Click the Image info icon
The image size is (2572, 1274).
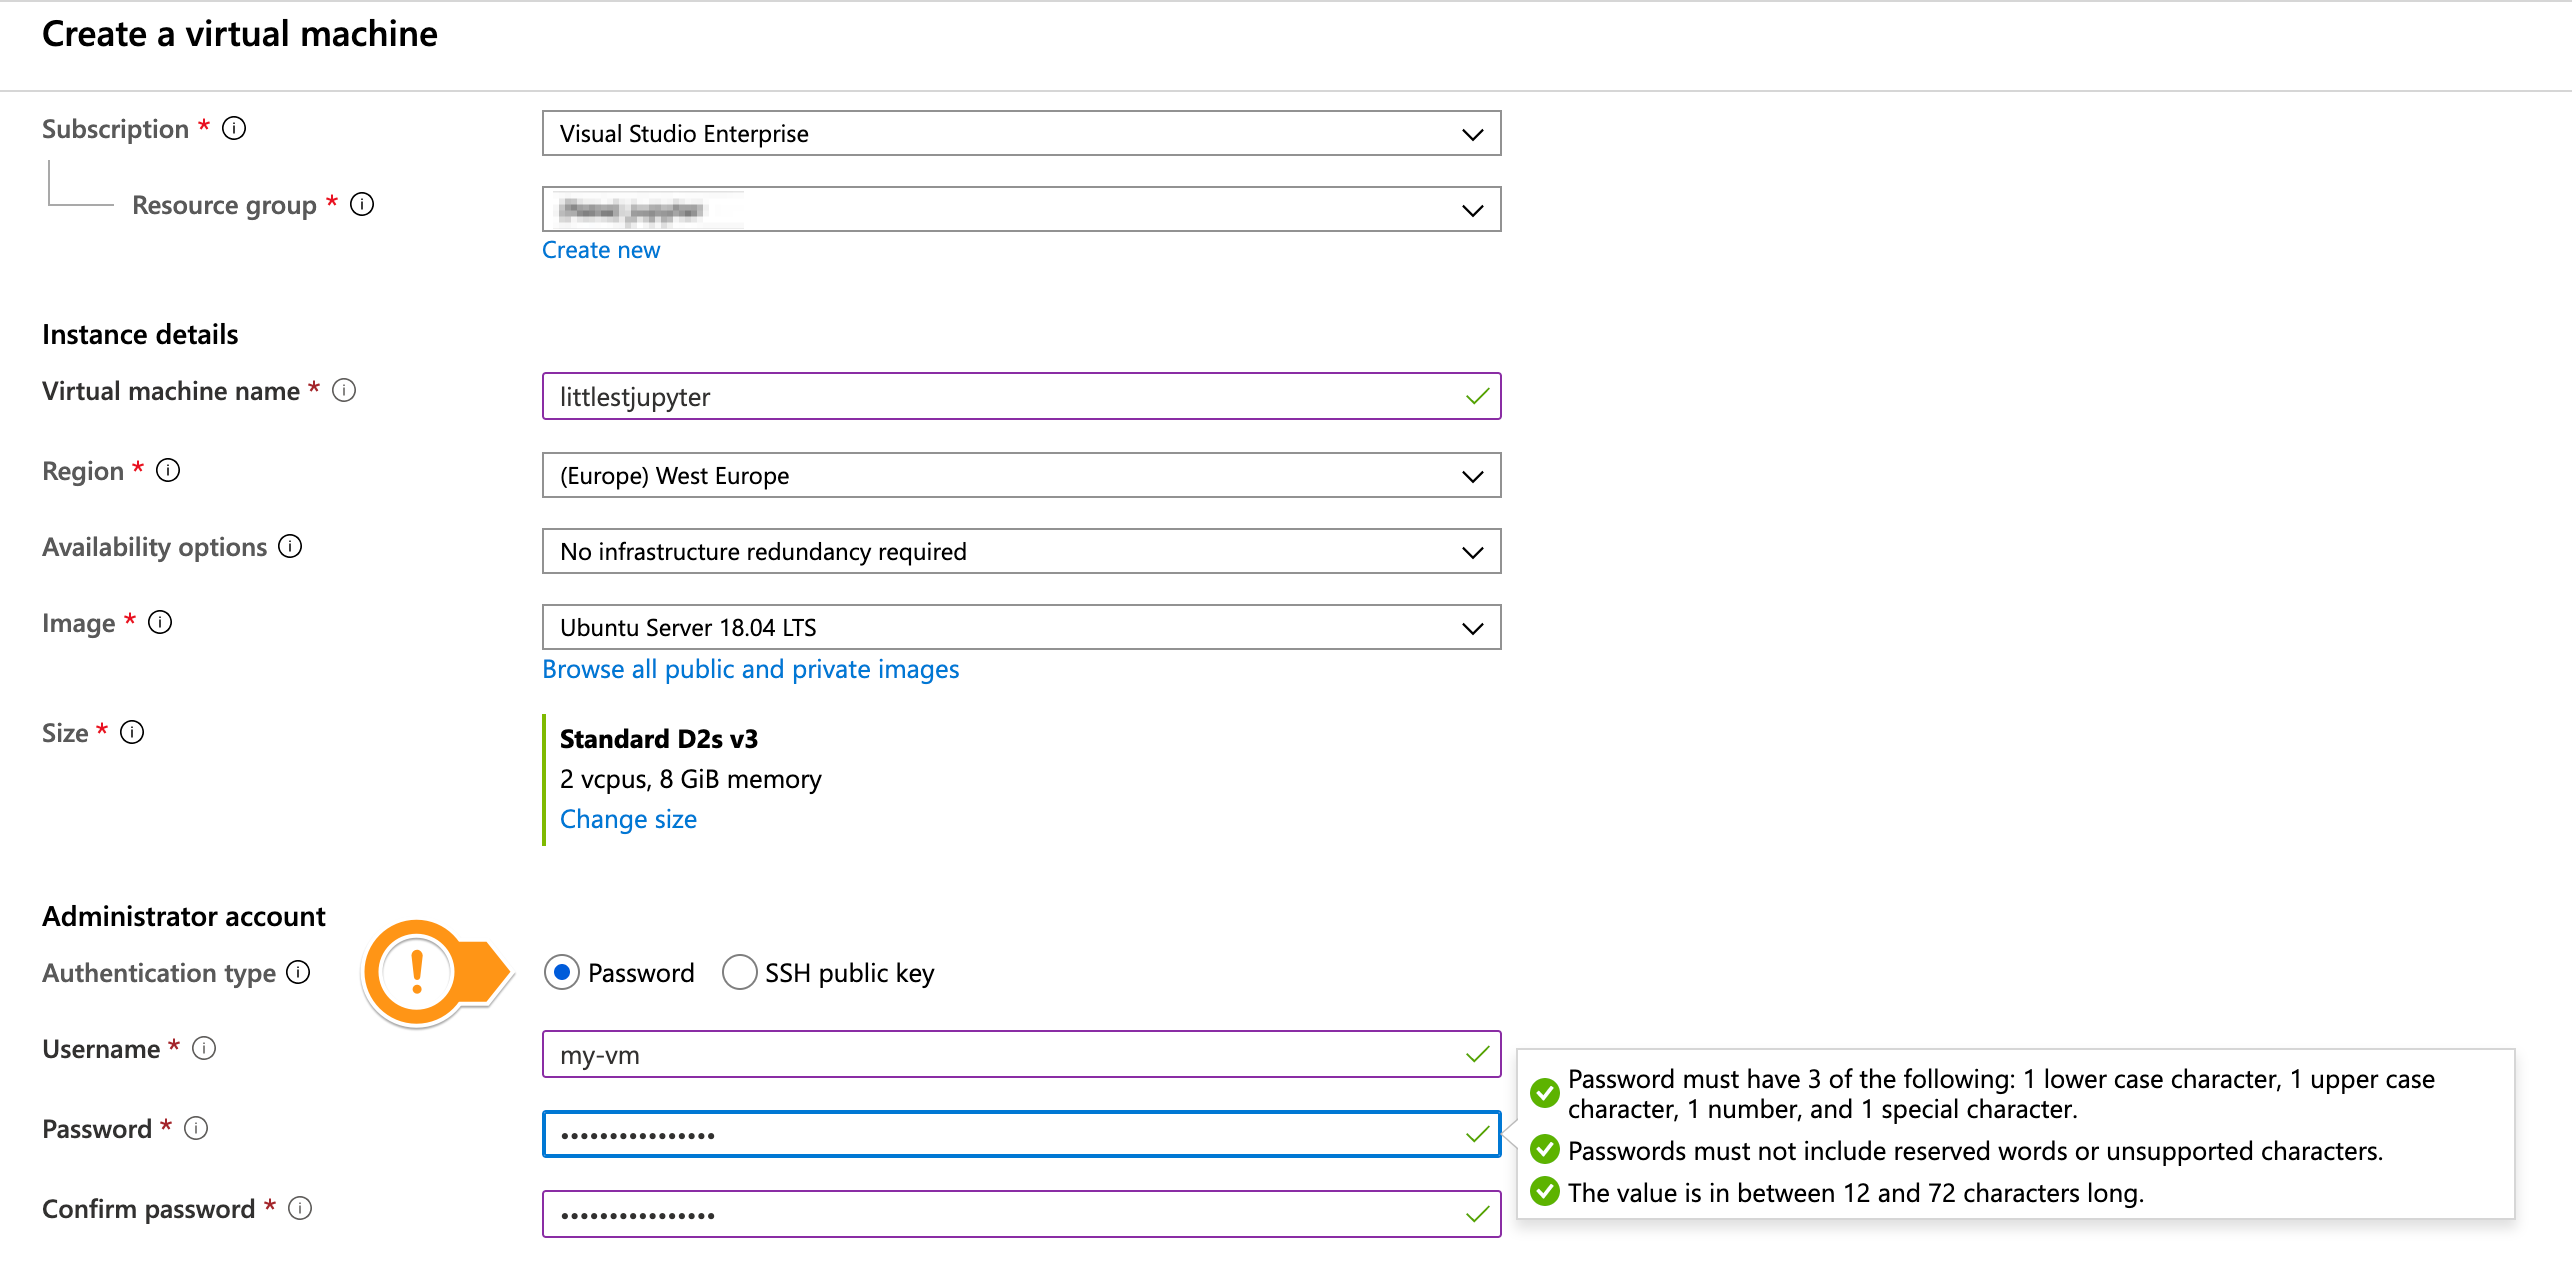coord(160,622)
